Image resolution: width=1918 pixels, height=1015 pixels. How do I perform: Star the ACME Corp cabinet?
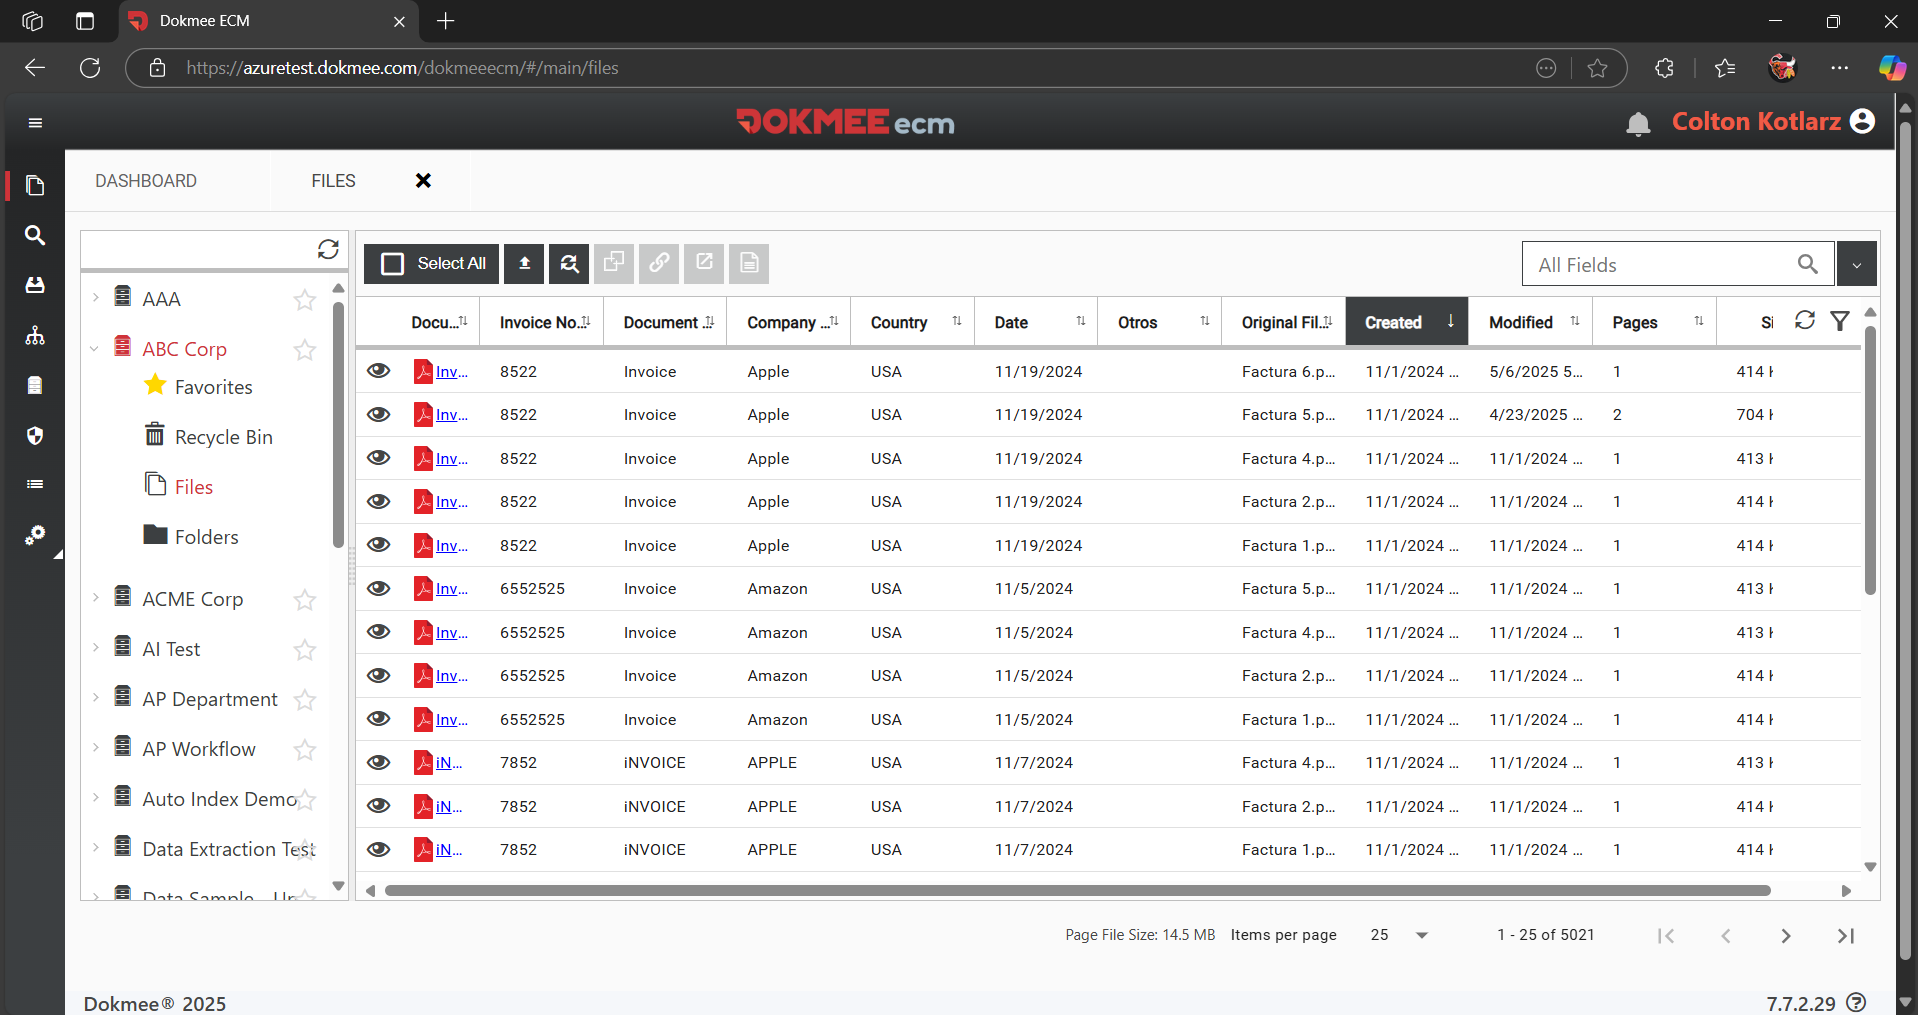(x=305, y=600)
